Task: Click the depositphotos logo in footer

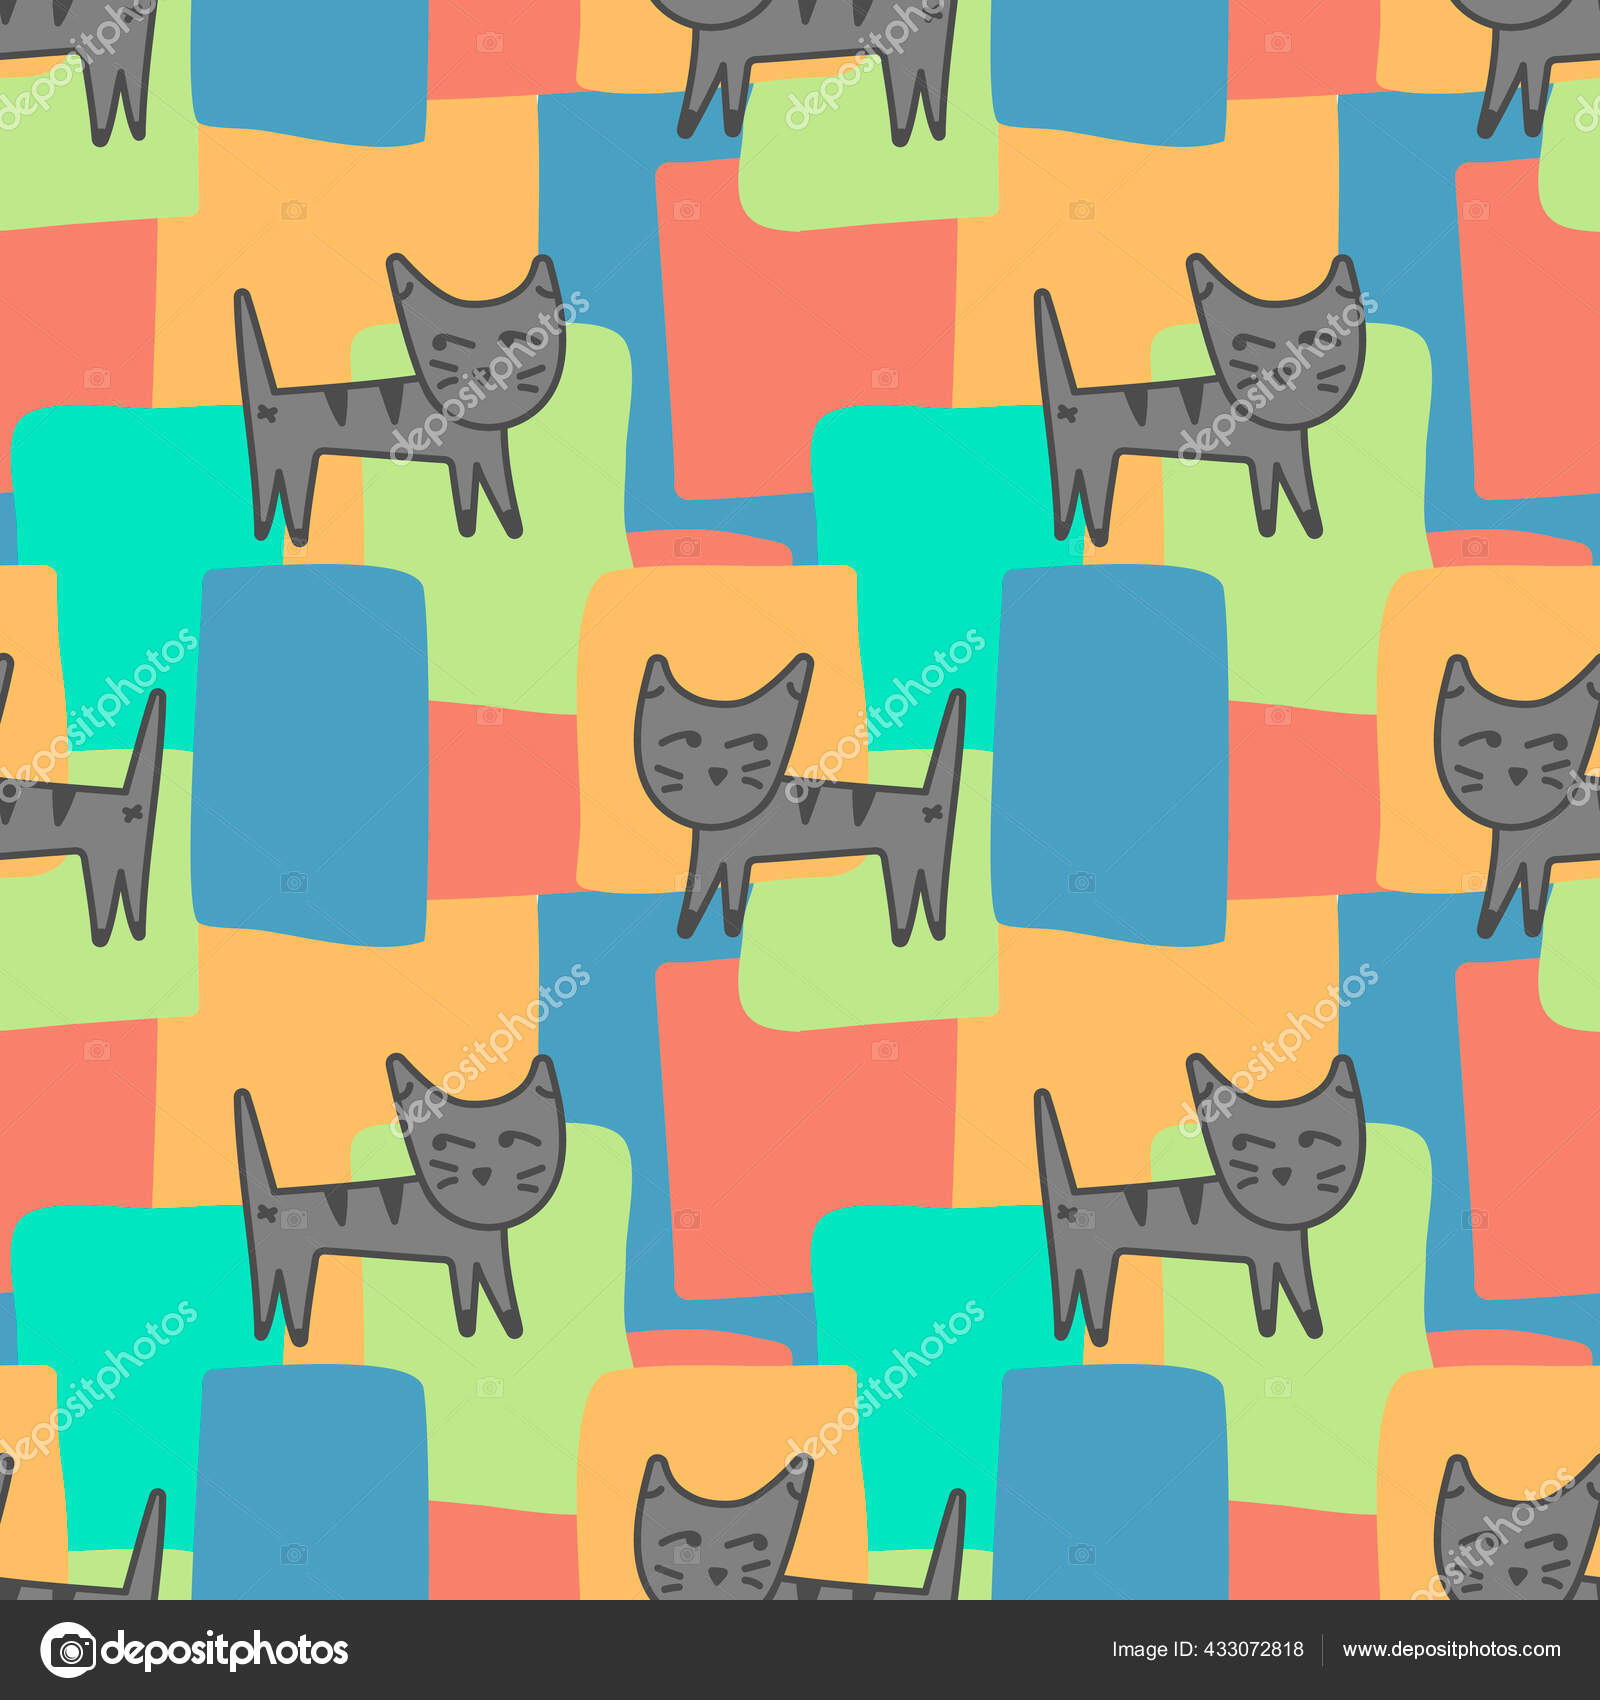Action: [x=194, y=1649]
